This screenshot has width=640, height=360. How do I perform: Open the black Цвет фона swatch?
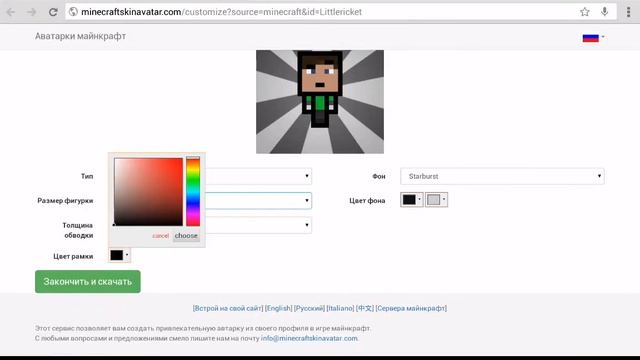tap(411, 200)
